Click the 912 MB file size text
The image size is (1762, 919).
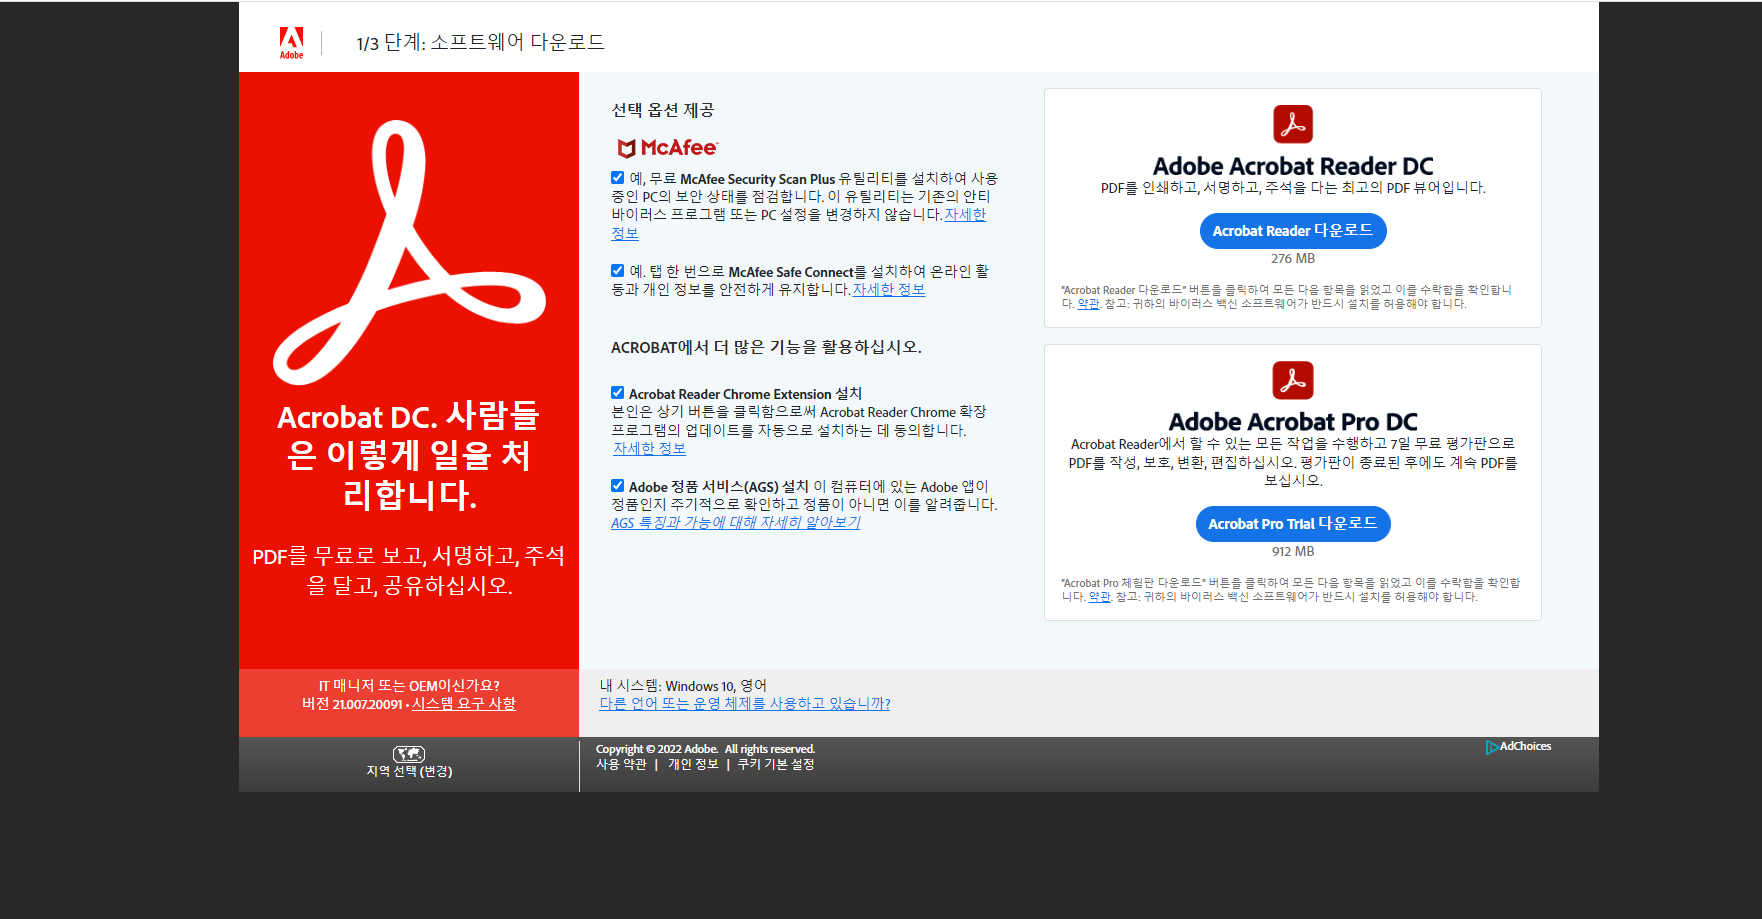1293,551
